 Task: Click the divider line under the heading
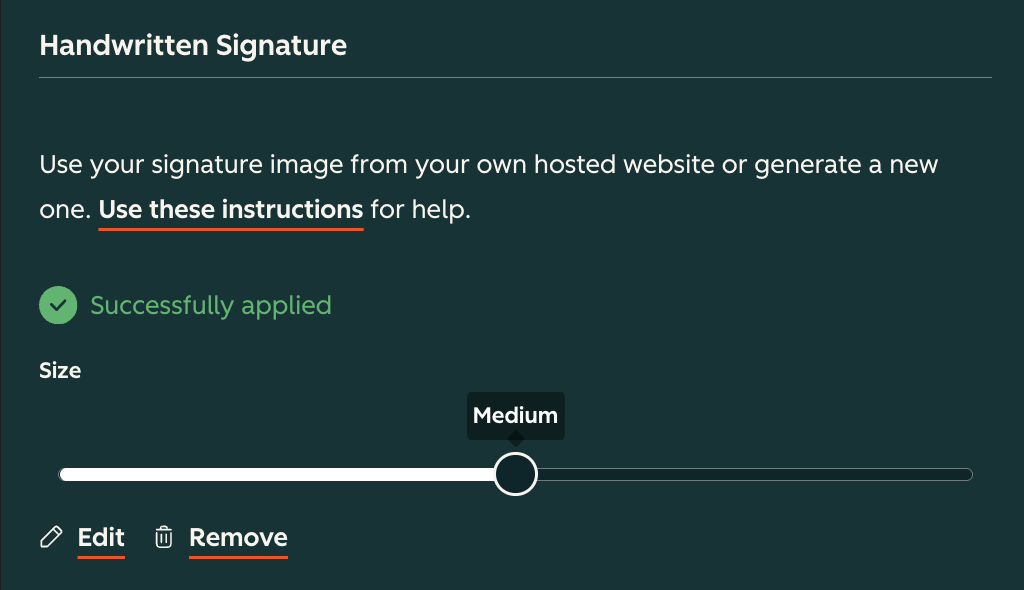pyautogui.click(x=515, y=77)
